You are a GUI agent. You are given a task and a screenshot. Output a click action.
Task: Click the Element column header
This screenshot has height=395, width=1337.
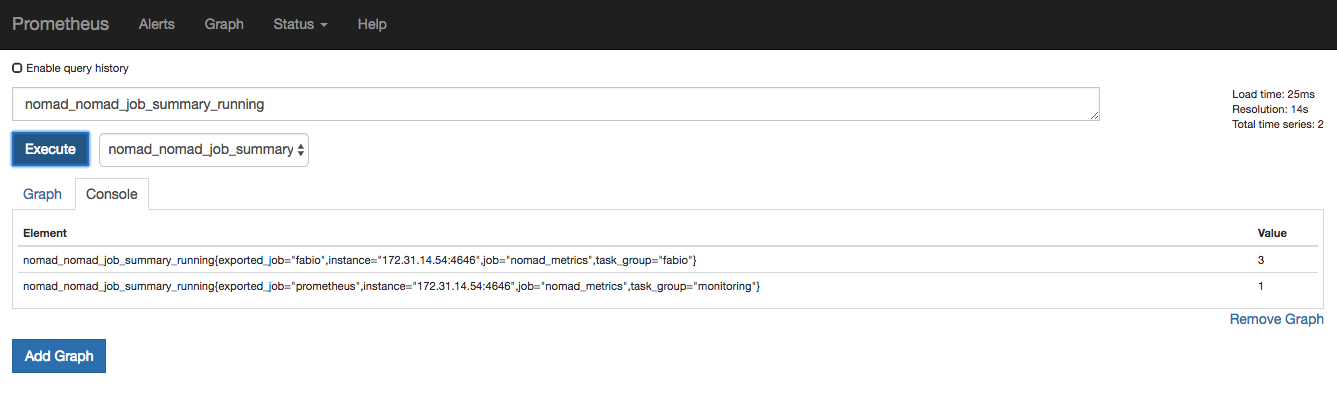tap(45, 233)
